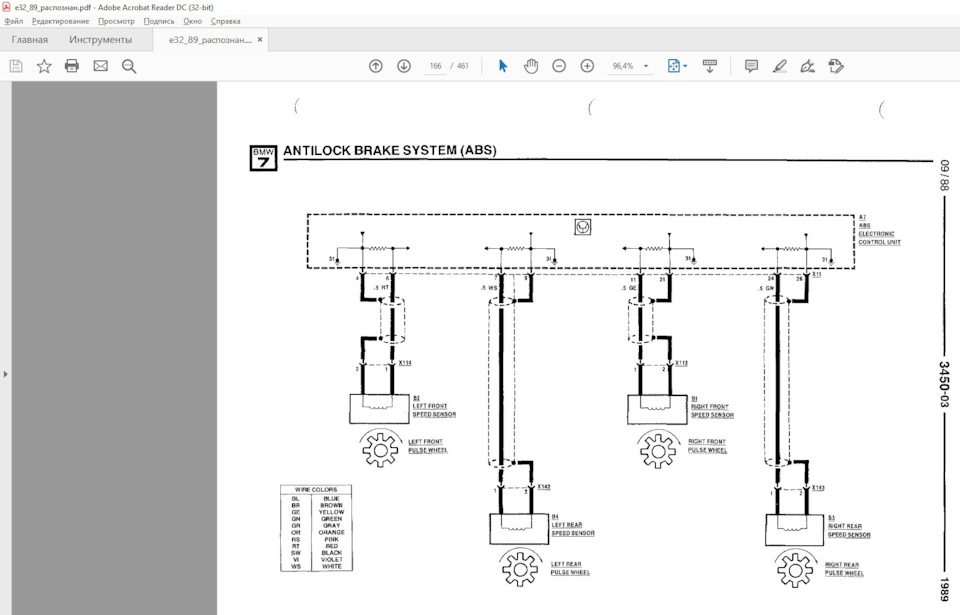Go to previous page arrow
The width and height of the screenshot is (960, 615).
point(376,66)
